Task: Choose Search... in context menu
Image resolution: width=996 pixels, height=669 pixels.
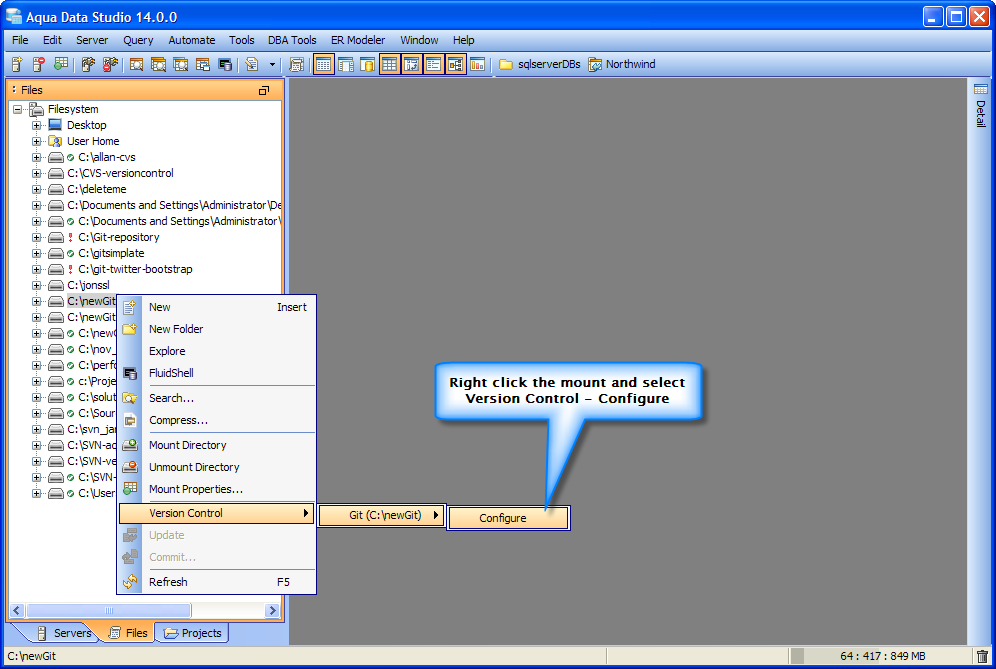Action: (217, 398)
